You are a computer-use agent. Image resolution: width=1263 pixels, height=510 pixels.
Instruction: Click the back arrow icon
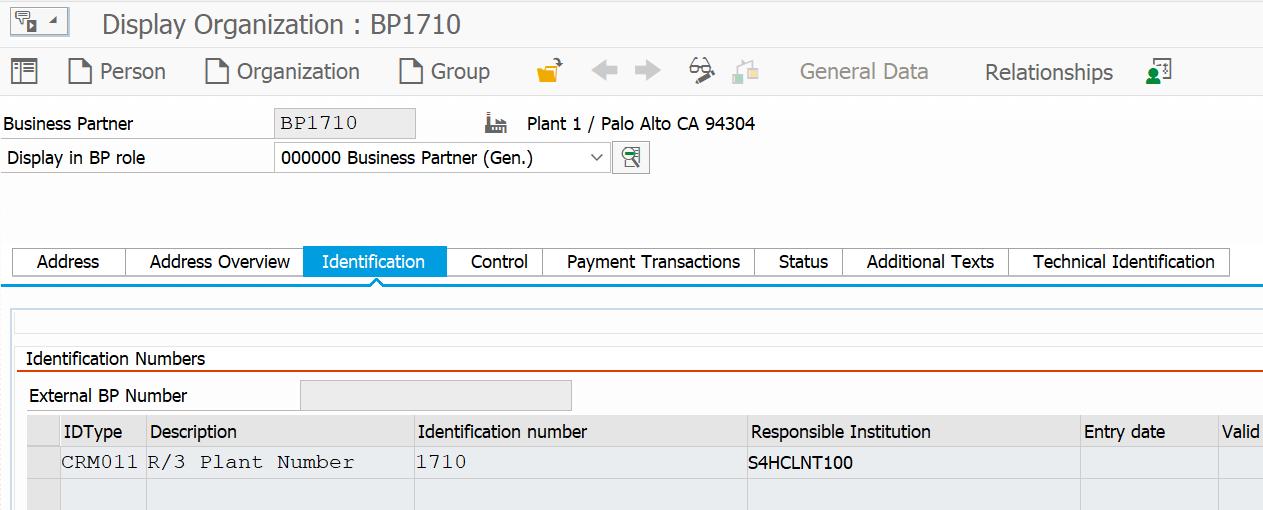click(604, 71)
